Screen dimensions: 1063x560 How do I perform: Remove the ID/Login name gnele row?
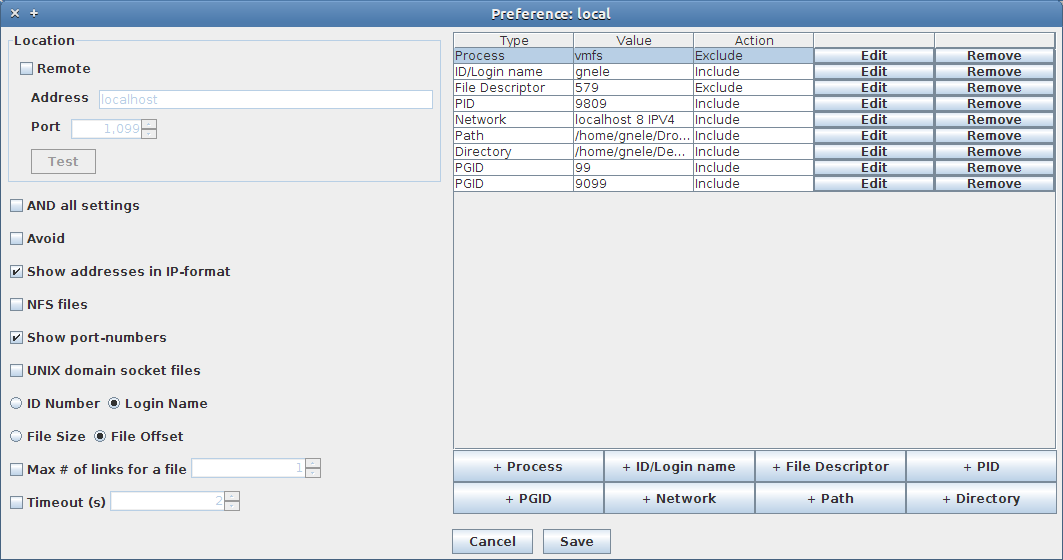(994, 72)
